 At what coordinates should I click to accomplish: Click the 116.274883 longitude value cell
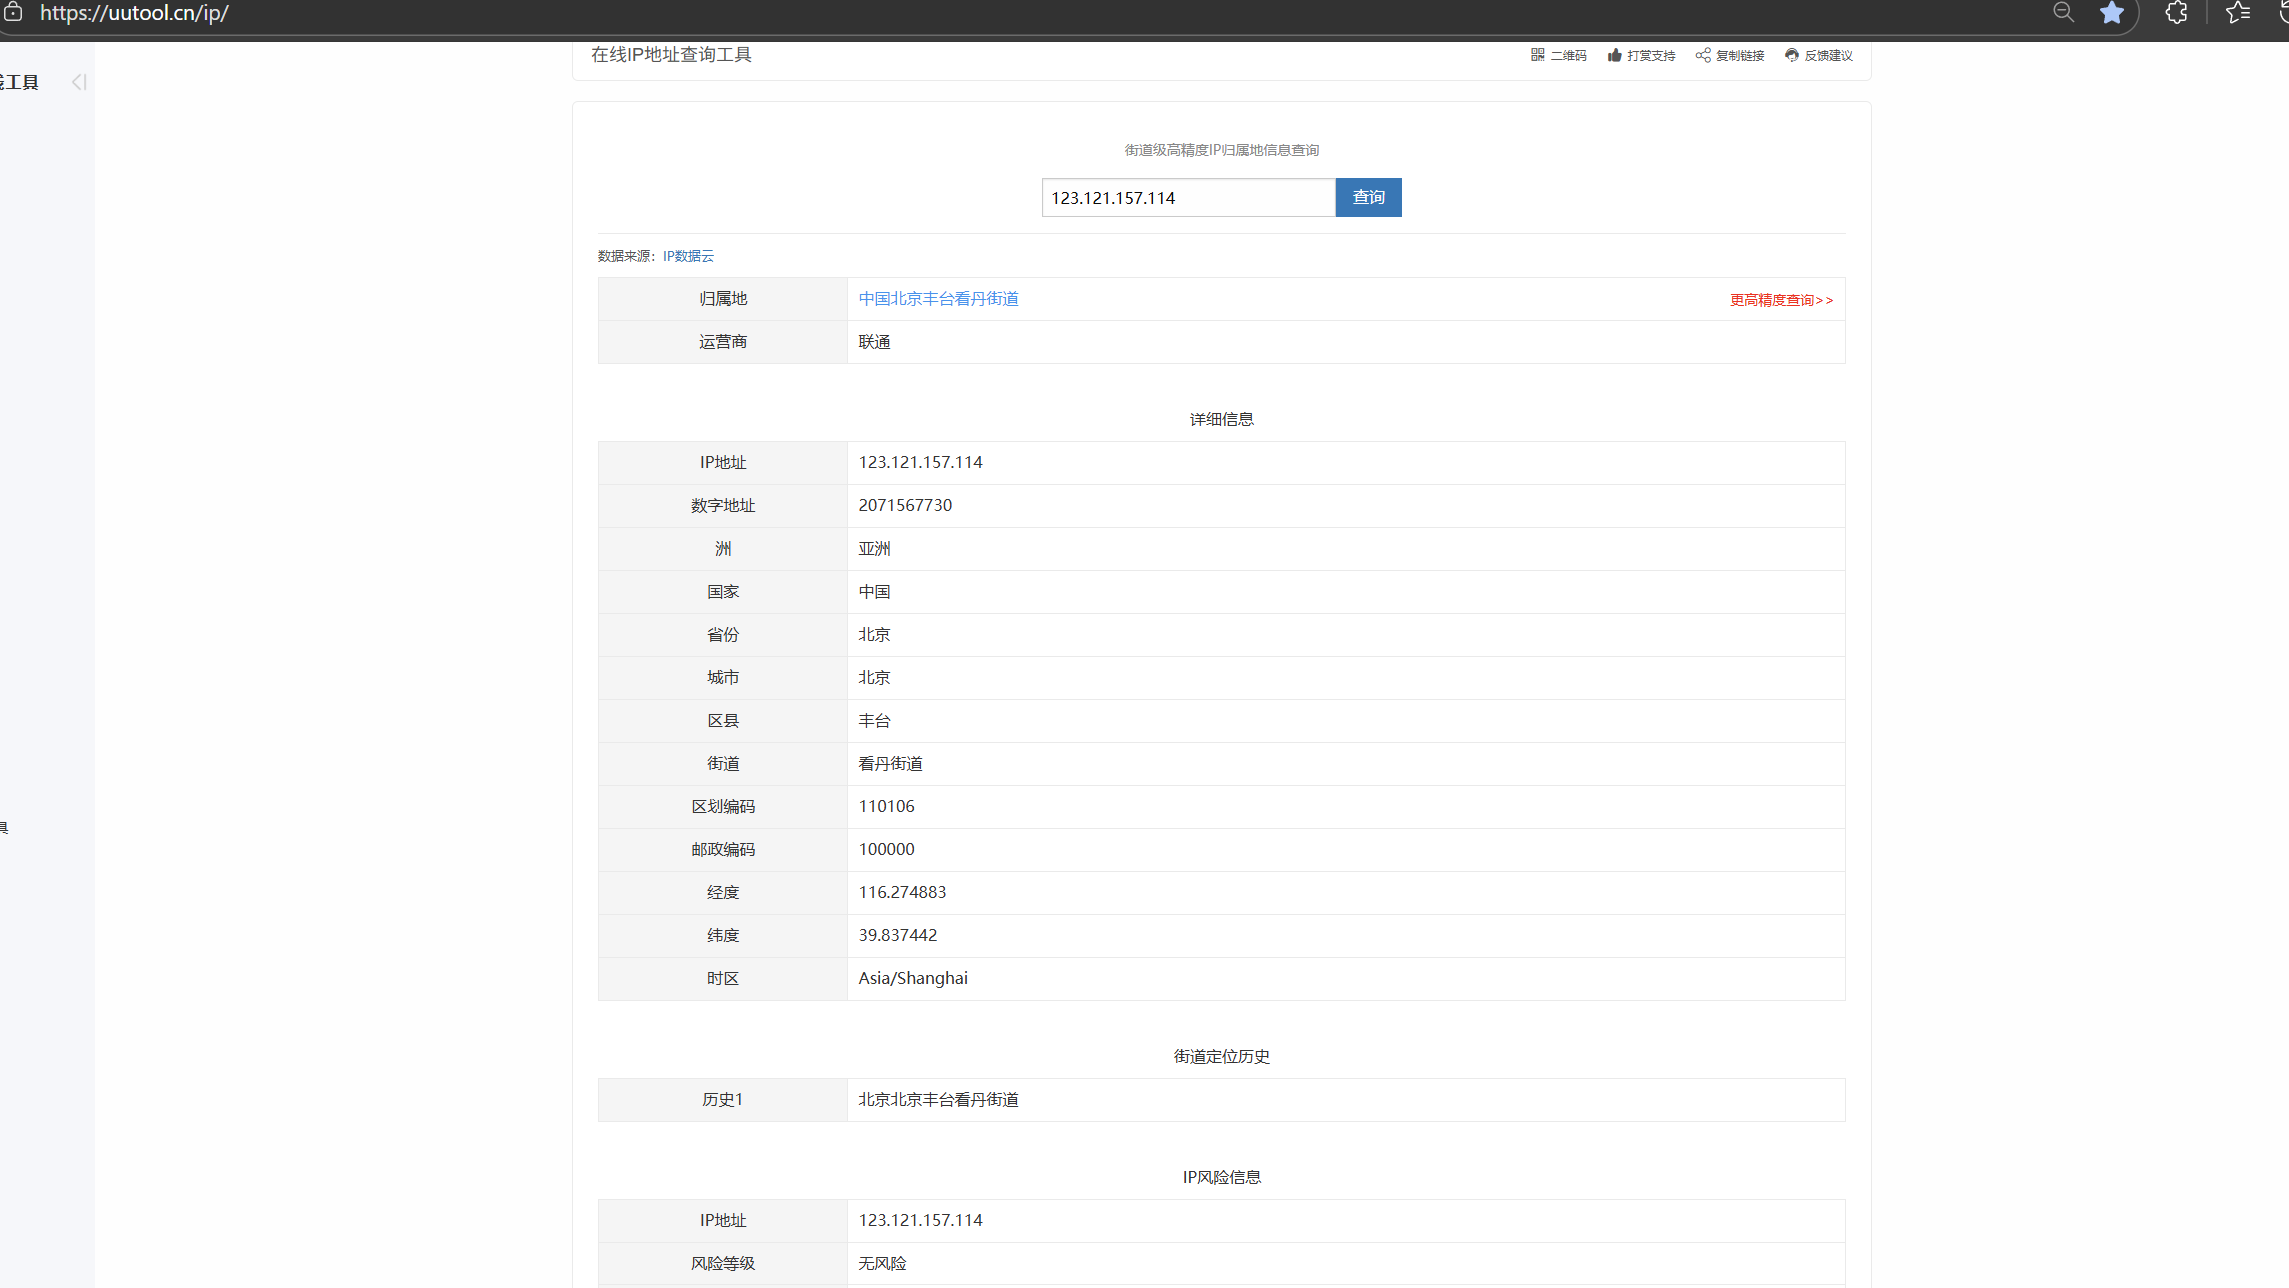(902, 892)
